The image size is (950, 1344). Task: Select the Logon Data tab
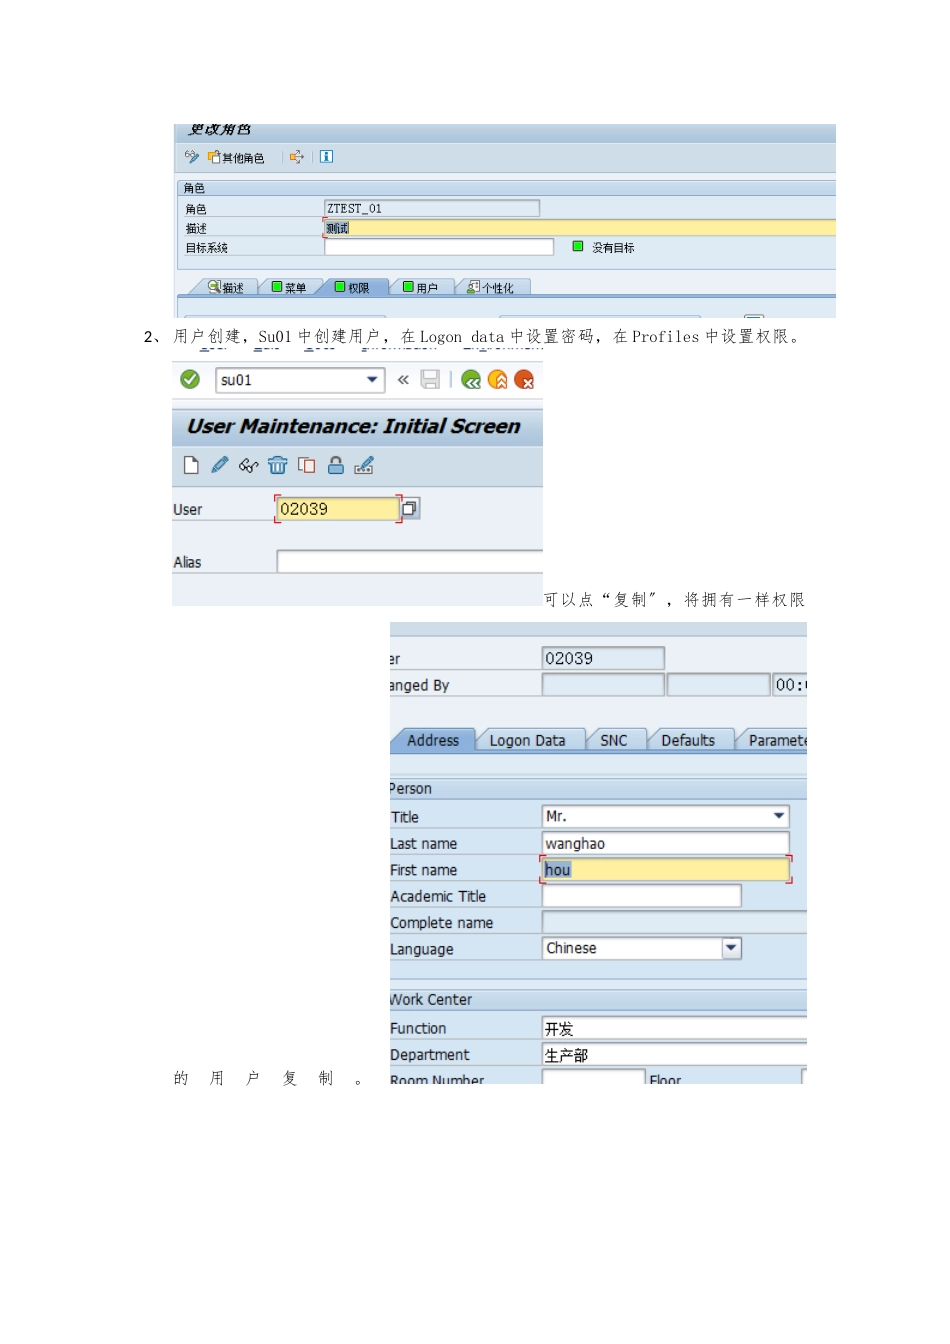tap(527, 740)
